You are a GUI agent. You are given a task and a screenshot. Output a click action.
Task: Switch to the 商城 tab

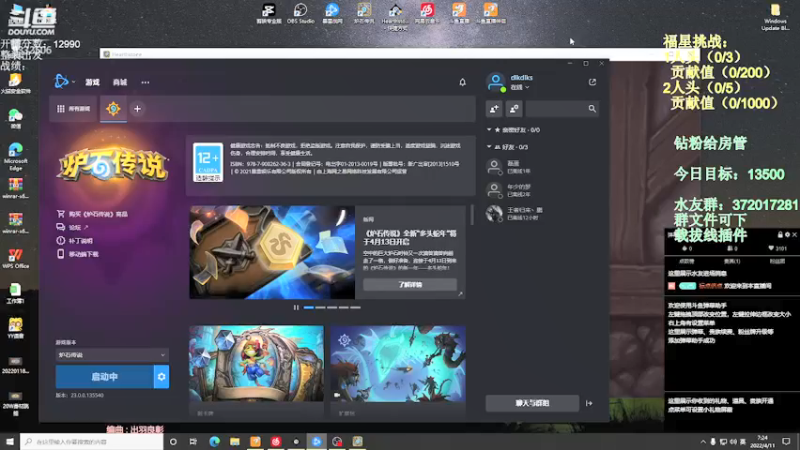click(120, 82)
